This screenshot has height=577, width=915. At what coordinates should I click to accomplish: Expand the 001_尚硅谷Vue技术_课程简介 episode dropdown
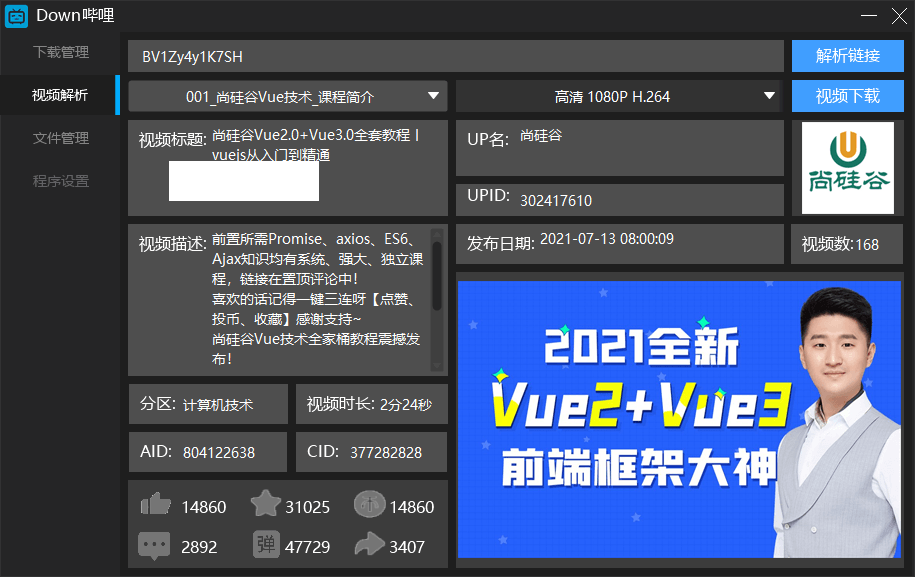[x=288, y=96]
